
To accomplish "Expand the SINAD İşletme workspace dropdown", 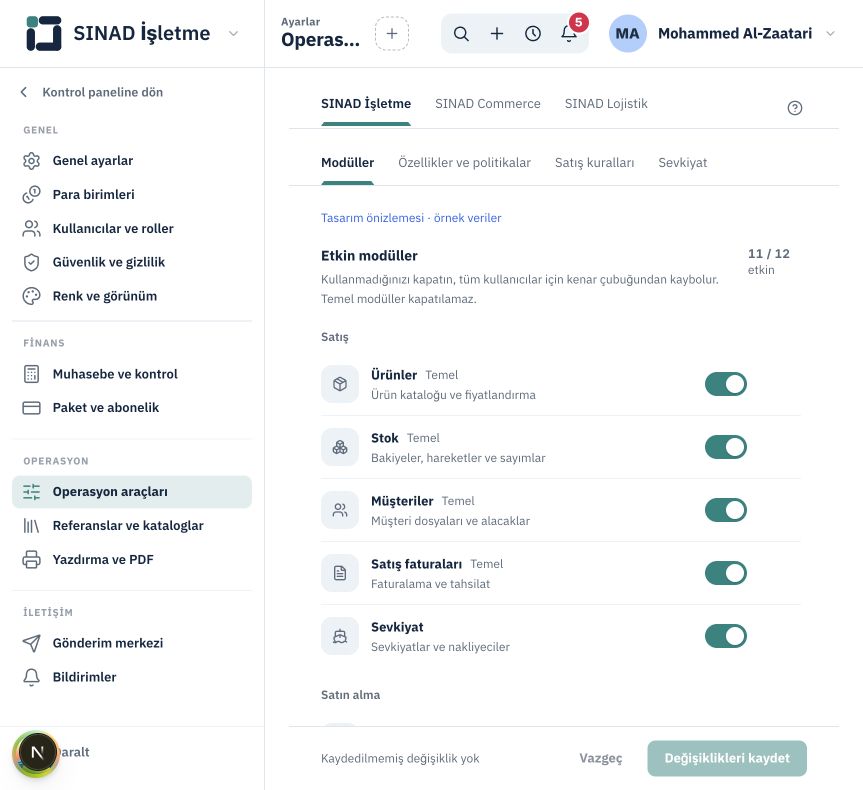I will pyautogui.click(x=233, y=34).
